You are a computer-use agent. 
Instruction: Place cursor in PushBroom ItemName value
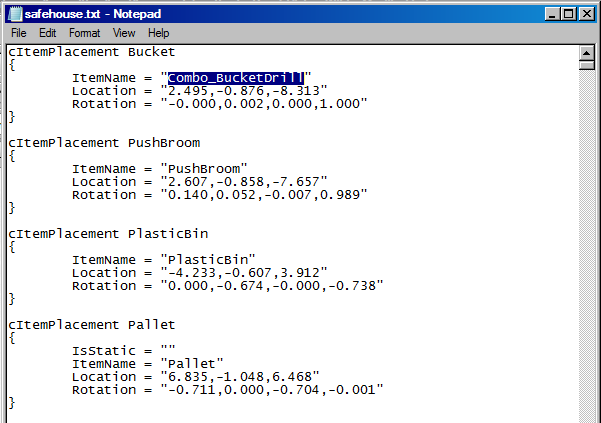(x=204, y=169)
